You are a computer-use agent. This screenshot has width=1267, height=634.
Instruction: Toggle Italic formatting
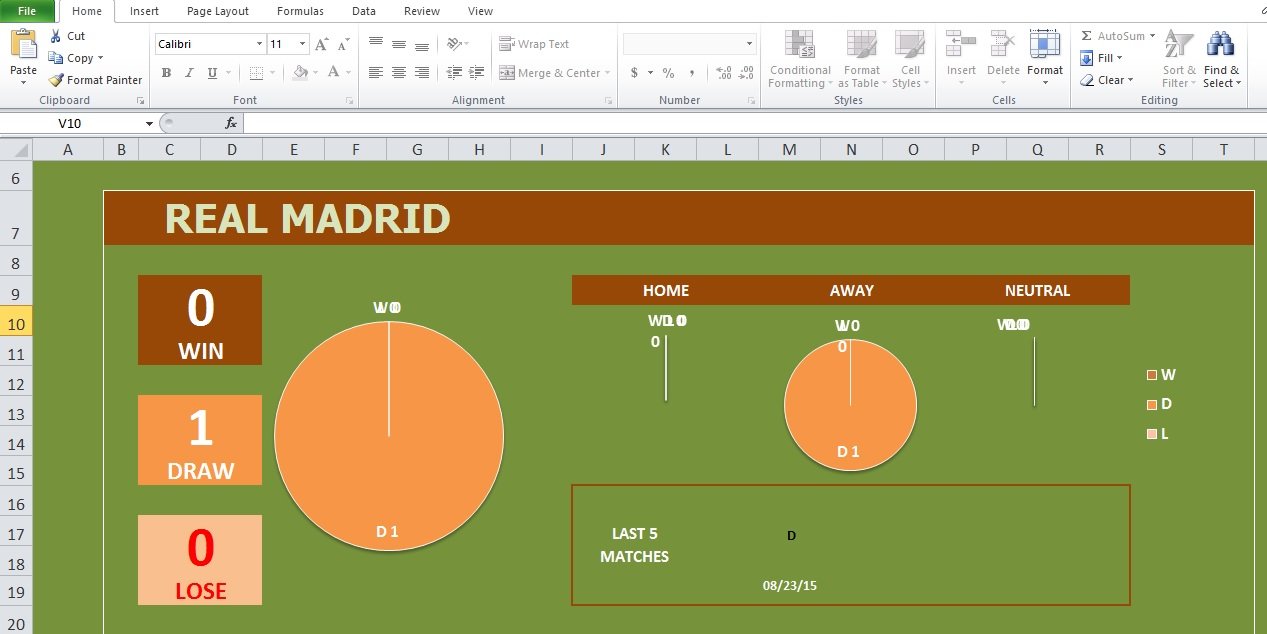click(189, 73)
